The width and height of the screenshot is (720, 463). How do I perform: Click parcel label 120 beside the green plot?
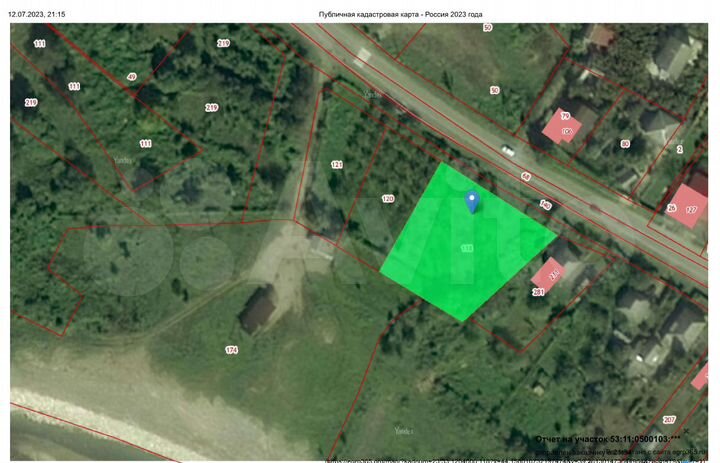tap(388, 198)
